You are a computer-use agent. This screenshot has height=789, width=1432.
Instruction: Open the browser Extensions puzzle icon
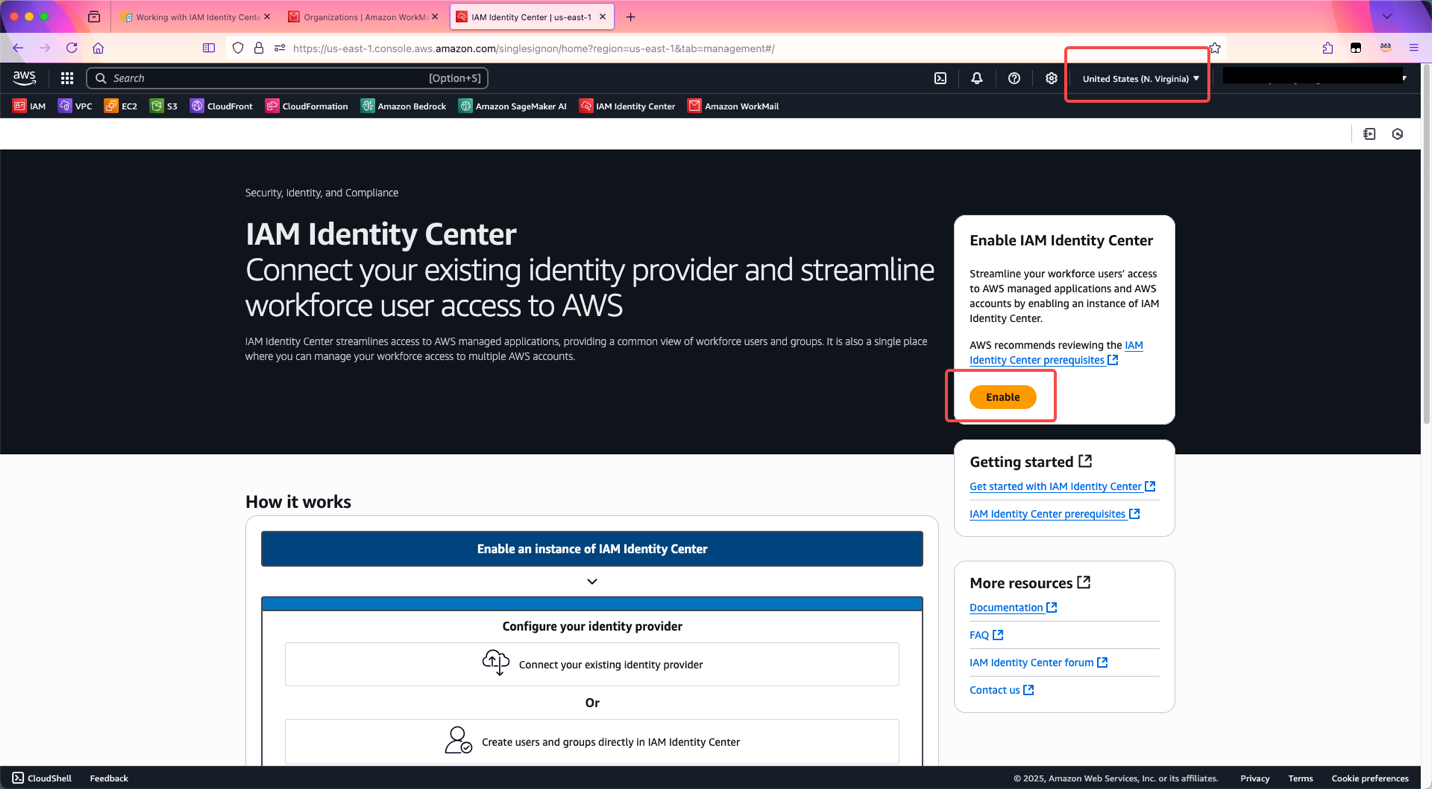(1327, 48)
